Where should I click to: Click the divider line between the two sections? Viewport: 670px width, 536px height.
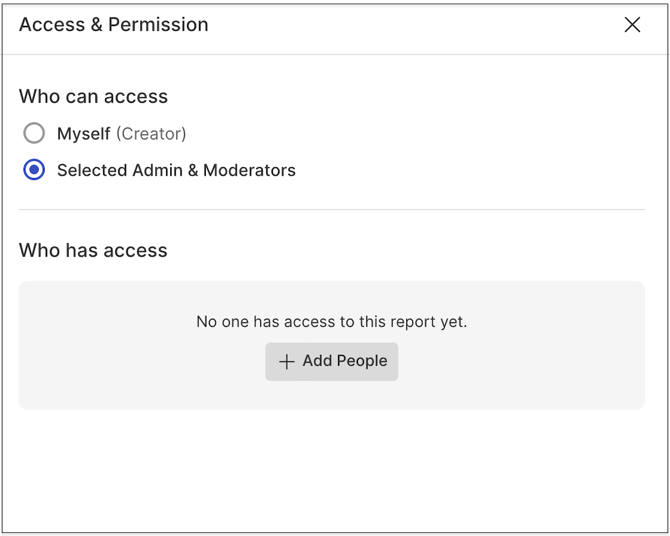pyautogui.click(x=331, y=210)
